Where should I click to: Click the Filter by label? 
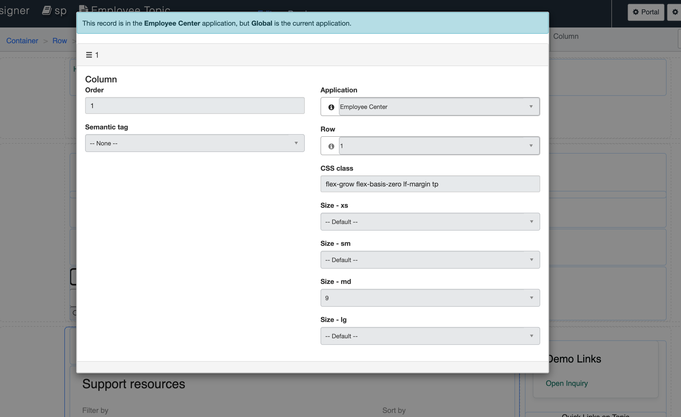[95, 410]
